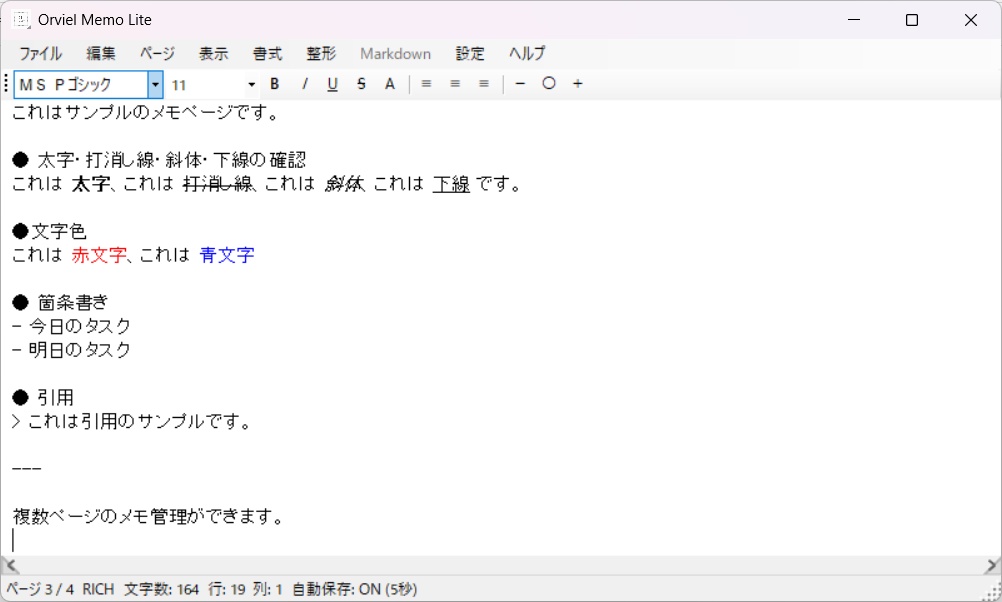Click the Orviel Memo Lite app icon
The width and height of the screenshot is (1002, 602).
[x=21, y=20]
